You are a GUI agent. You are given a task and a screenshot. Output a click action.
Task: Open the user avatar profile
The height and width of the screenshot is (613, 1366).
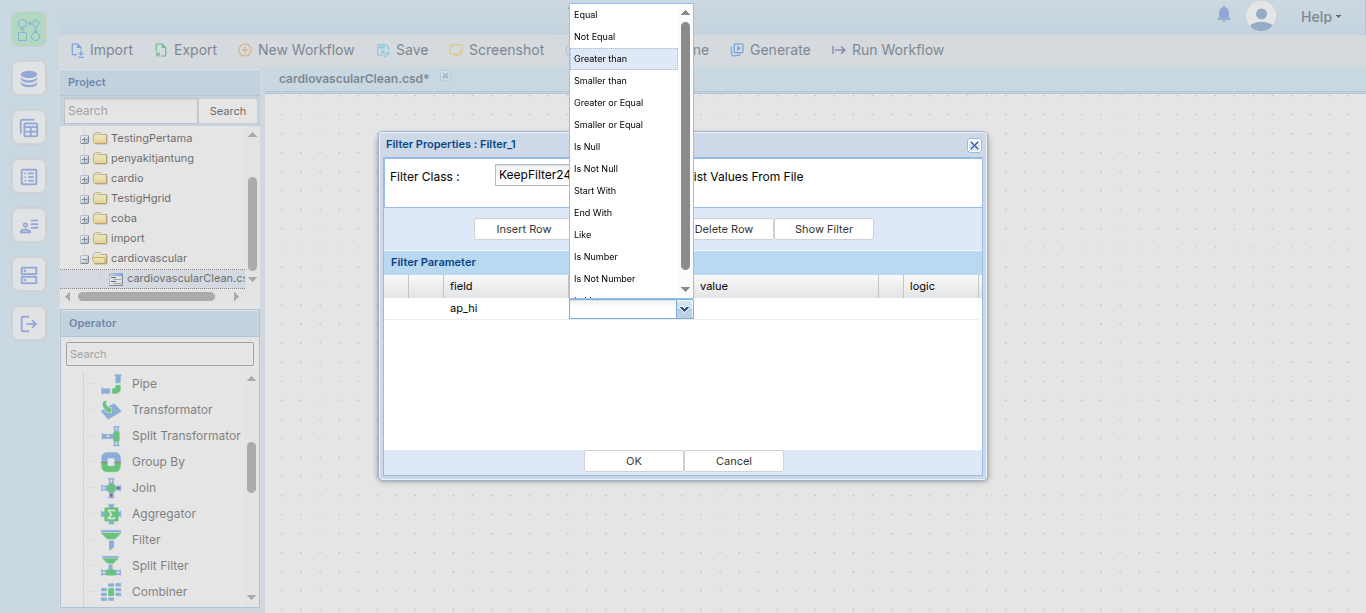(x=1261, y=16)
